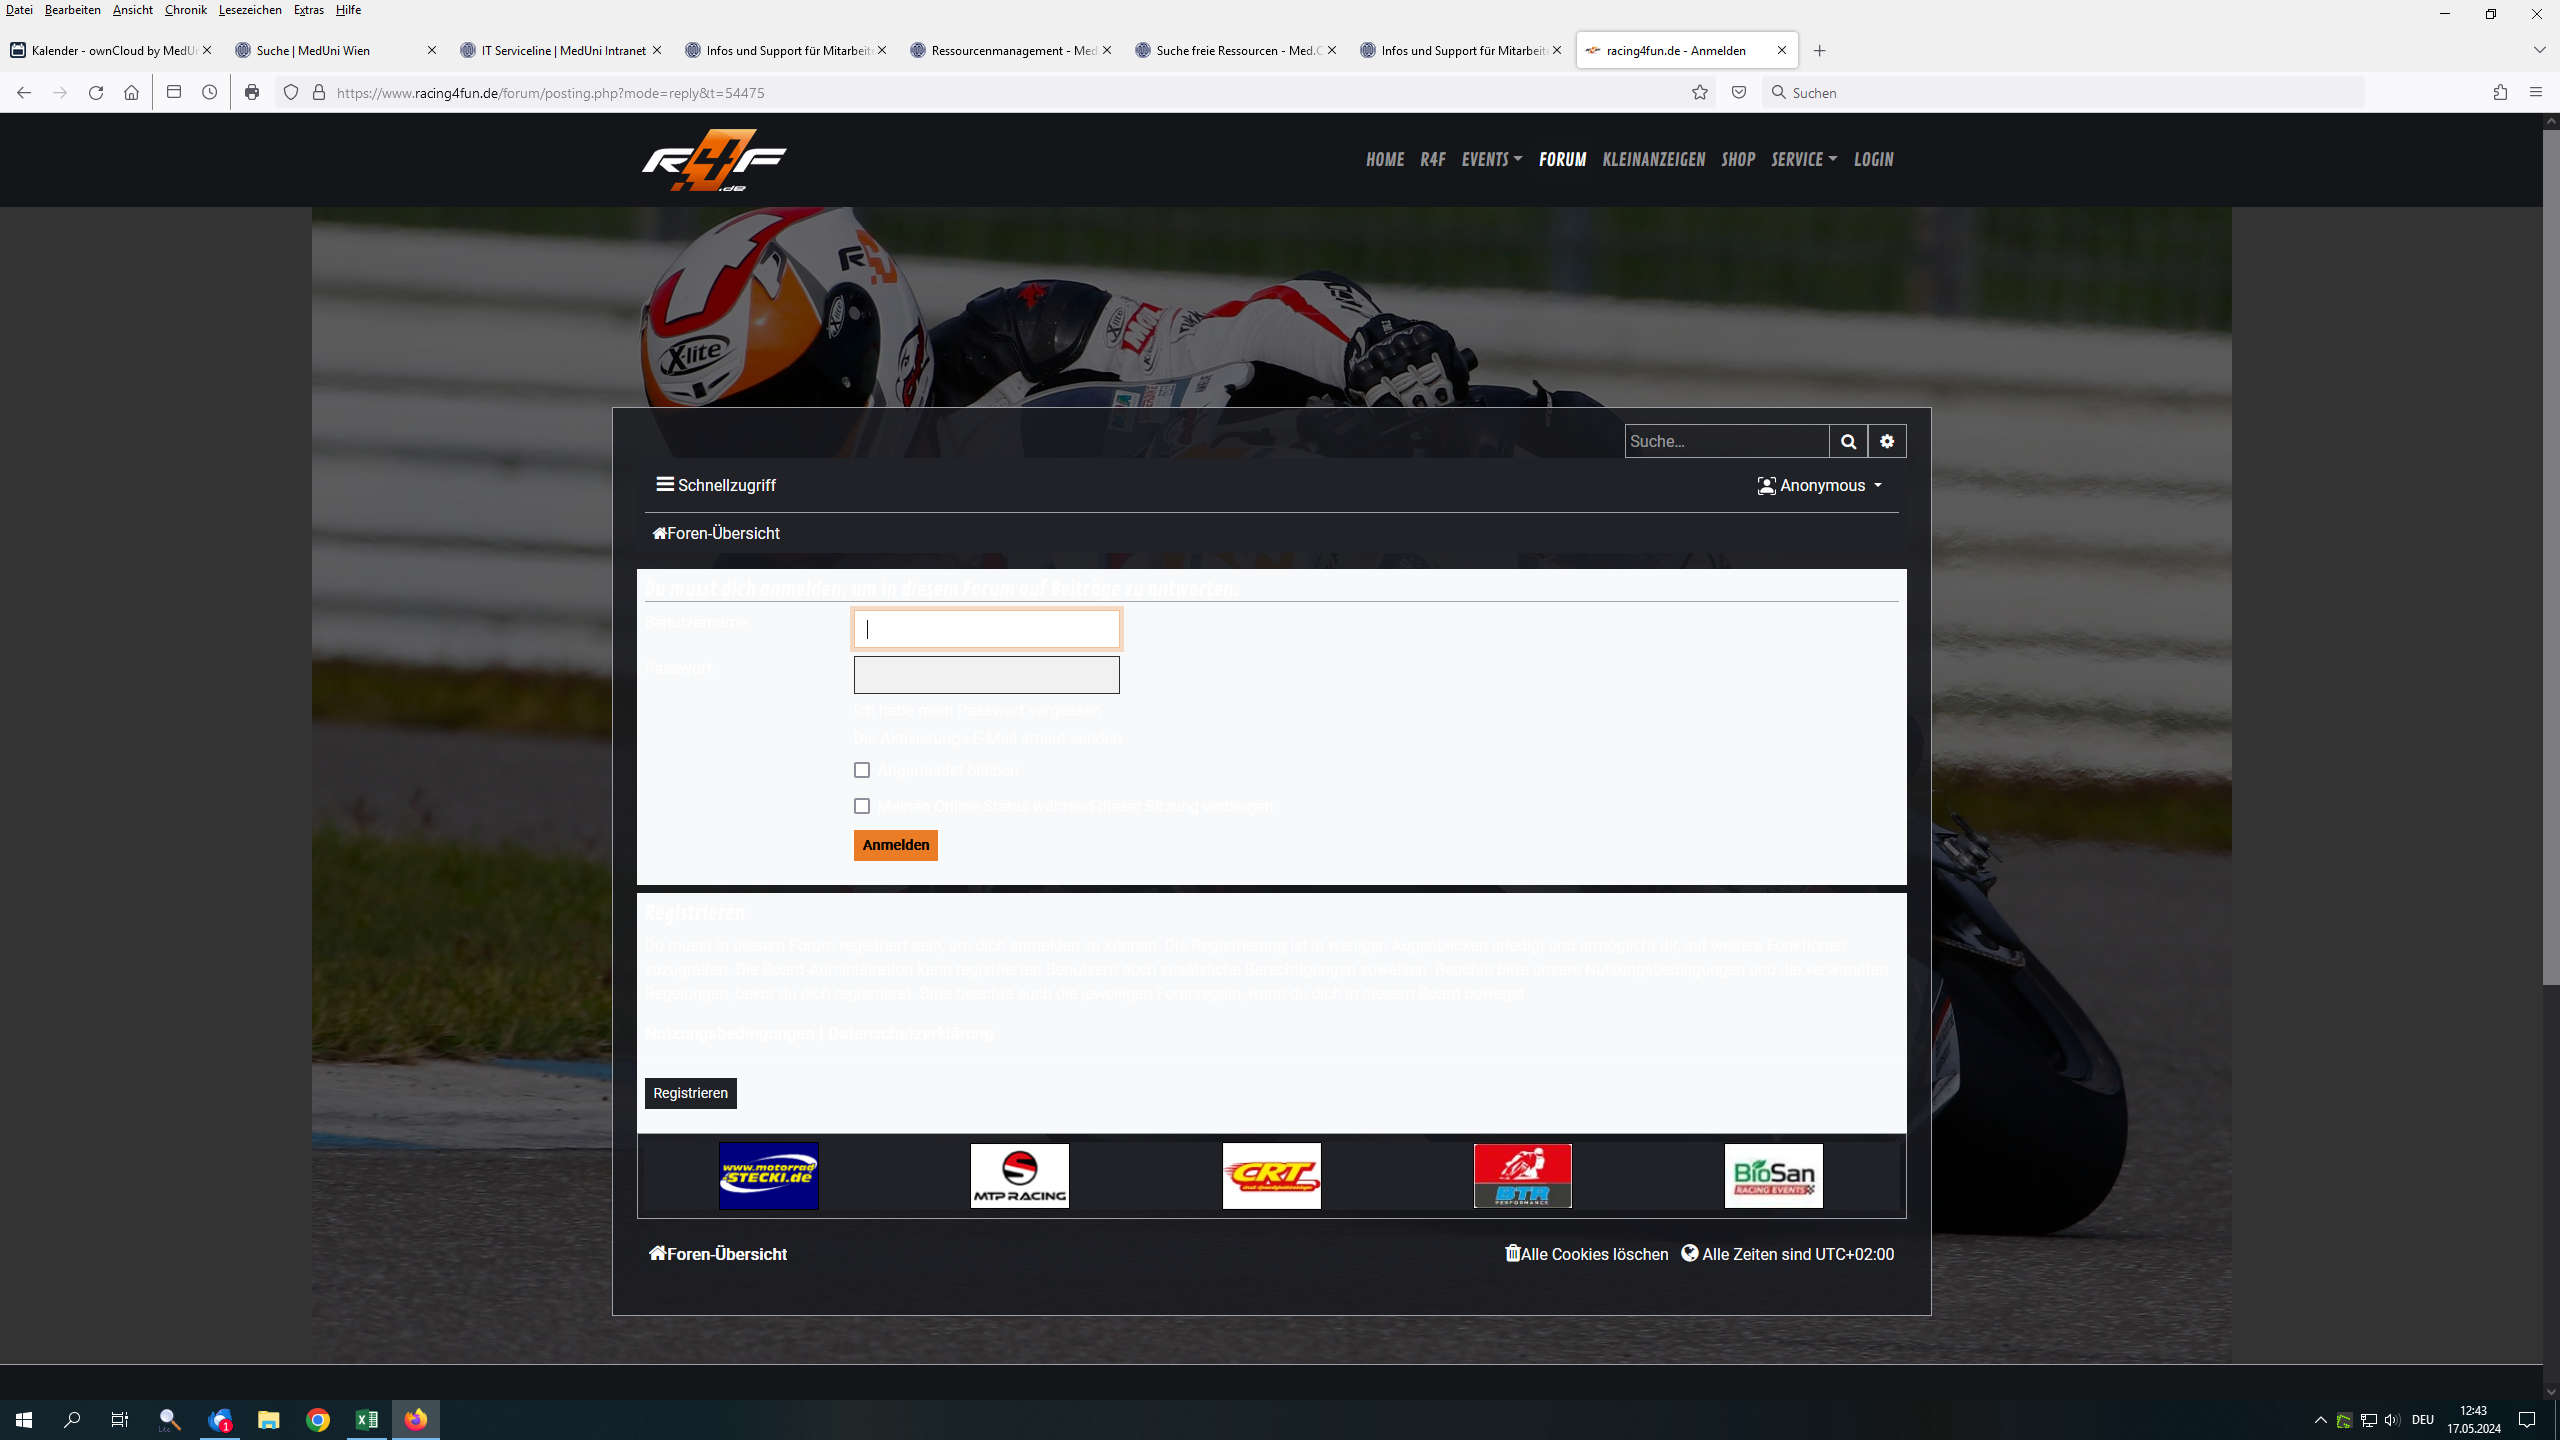Click the Save to Pocket icon
This screenshot has height=1440, width=2560.
pos(1739,93)
